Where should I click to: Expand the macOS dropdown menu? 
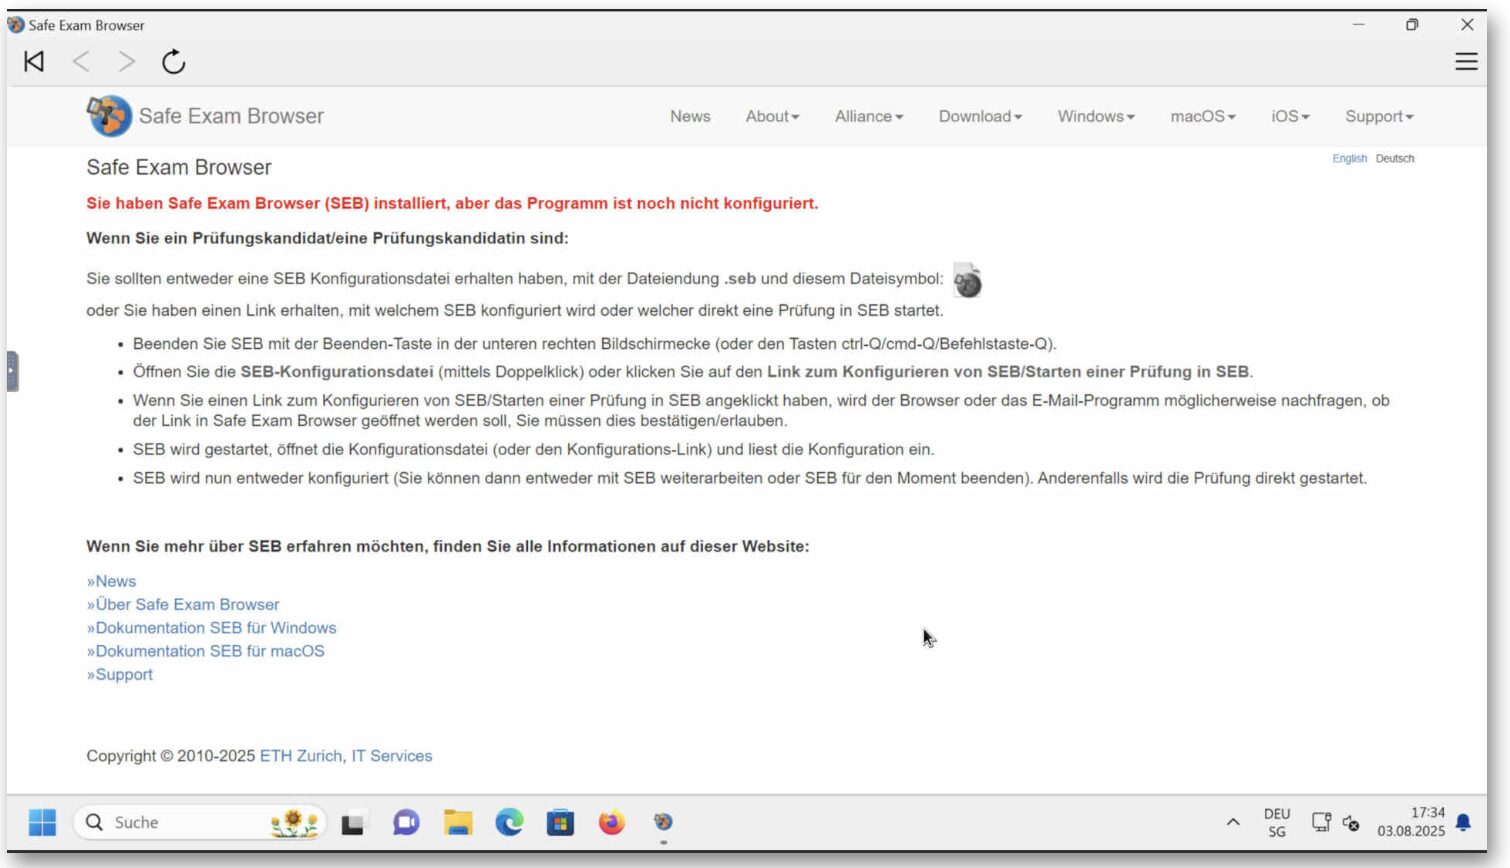coord(1203,116)
